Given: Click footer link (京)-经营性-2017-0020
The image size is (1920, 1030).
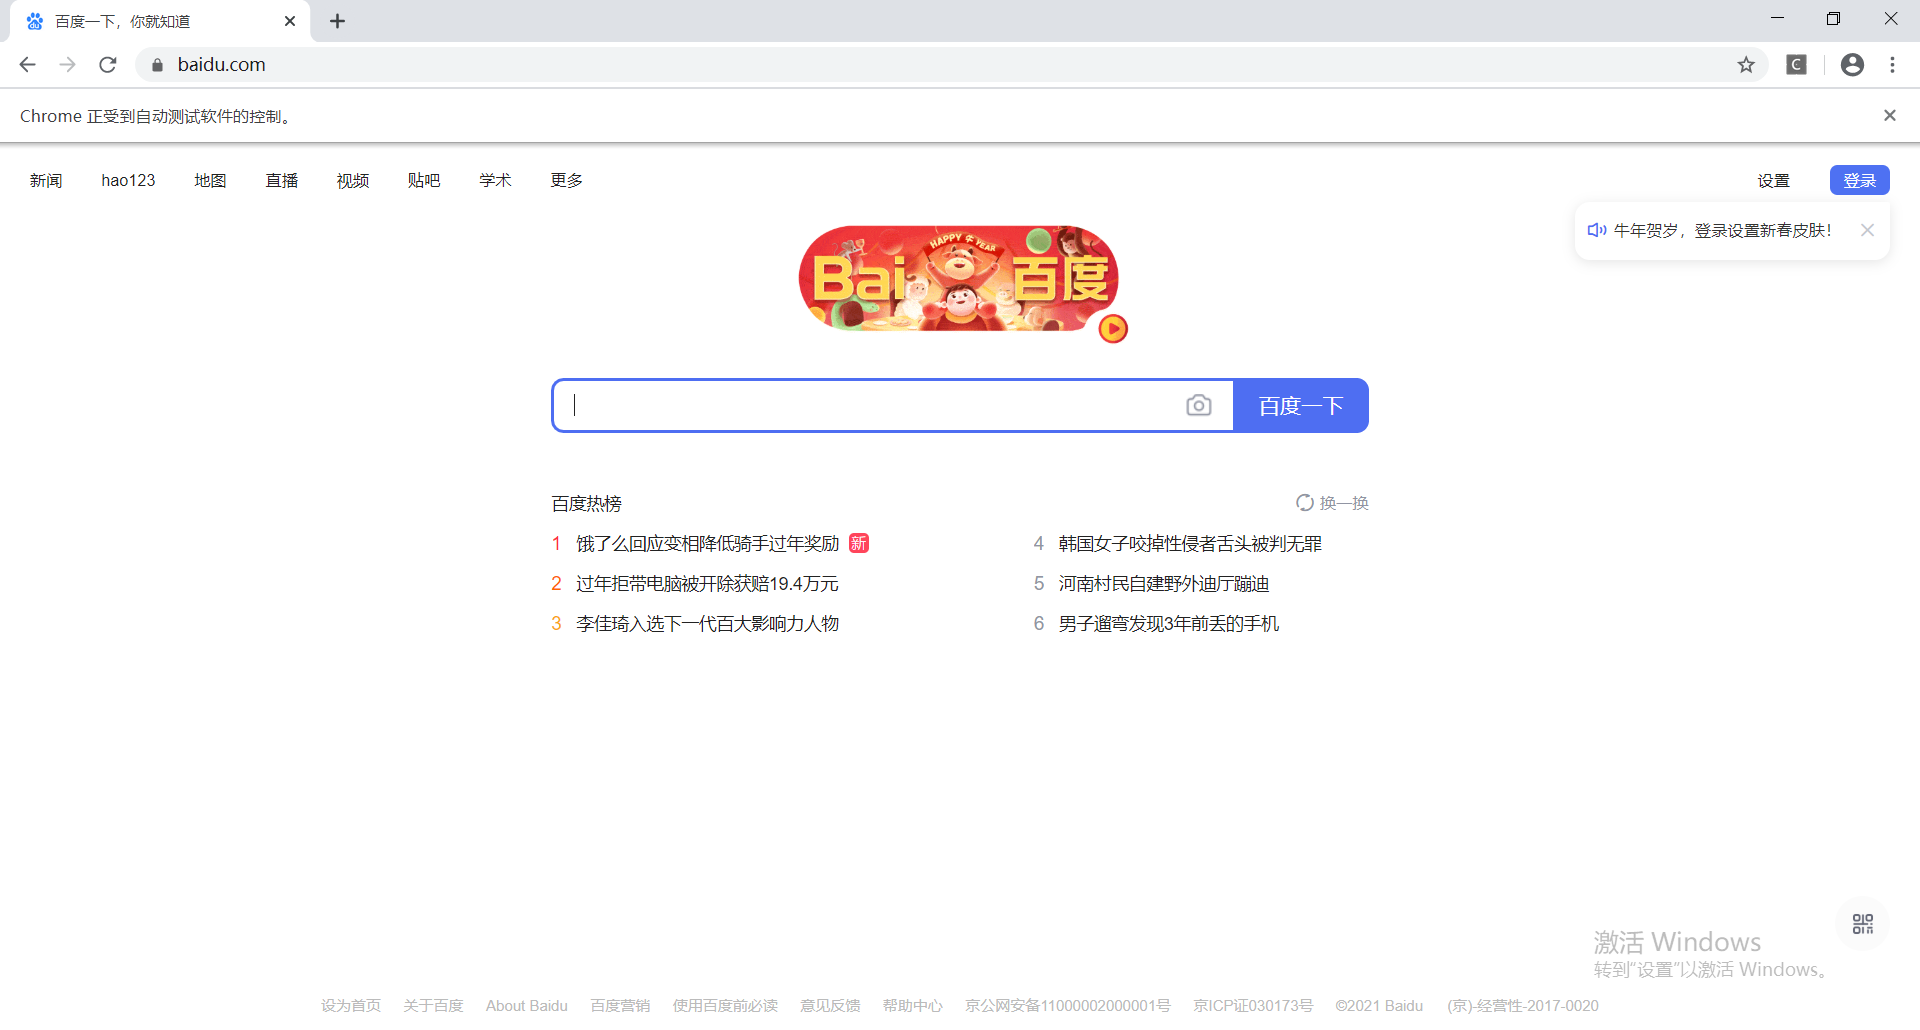Looking at the screenshot, I should click(1523, 1006).
